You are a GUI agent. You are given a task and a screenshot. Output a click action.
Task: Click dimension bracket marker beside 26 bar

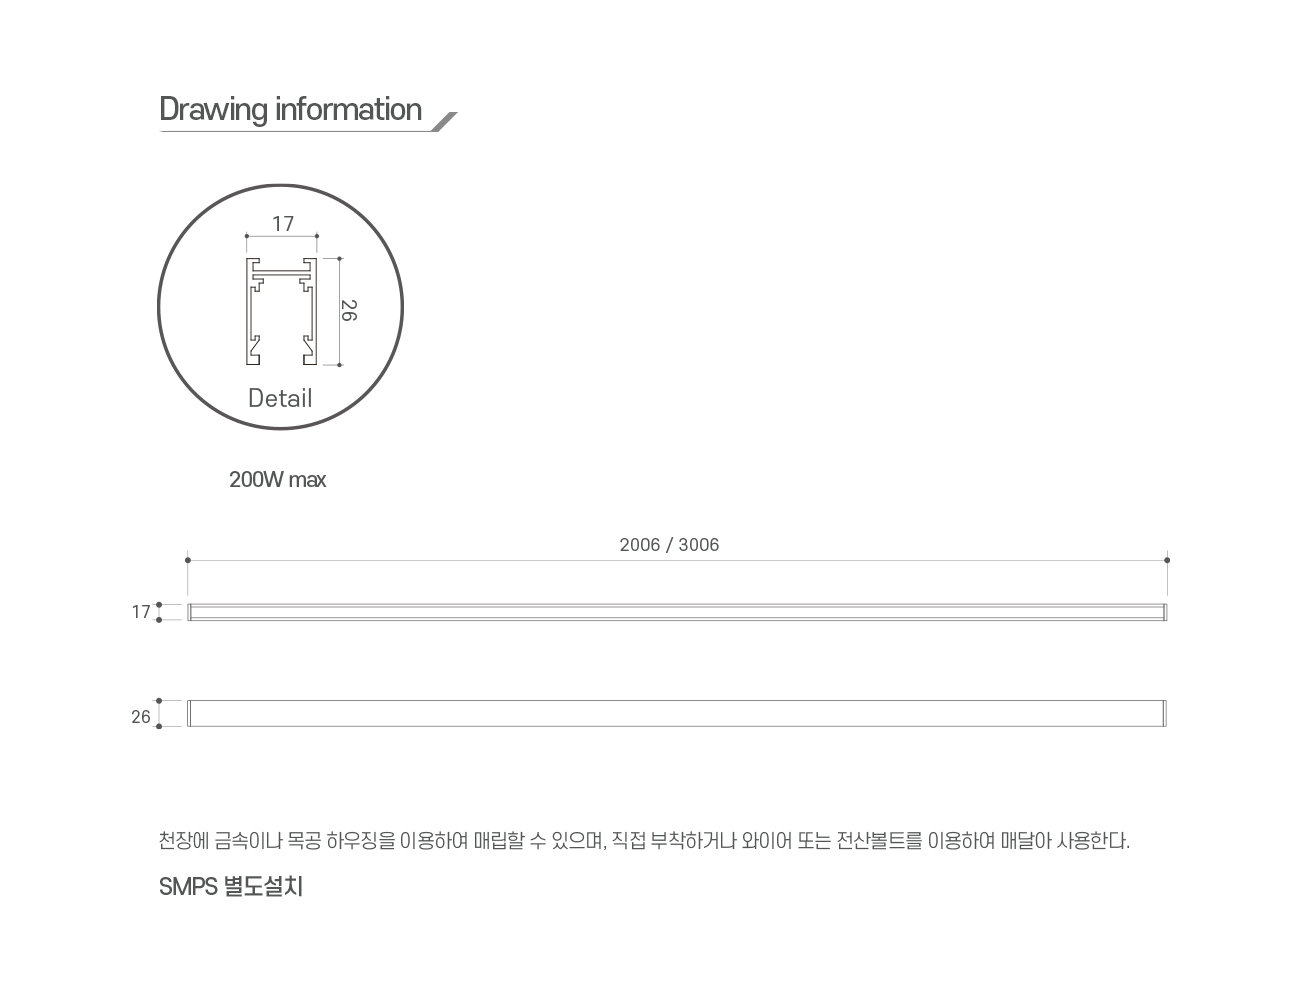(159, 714)
